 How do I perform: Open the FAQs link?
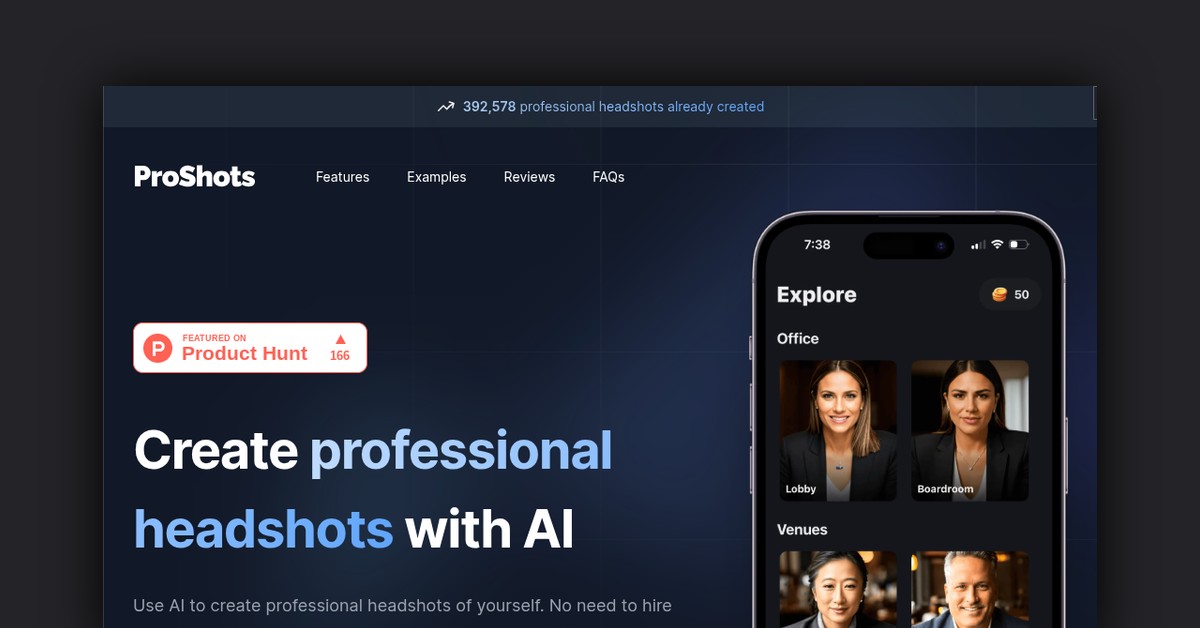pos(609,177)
